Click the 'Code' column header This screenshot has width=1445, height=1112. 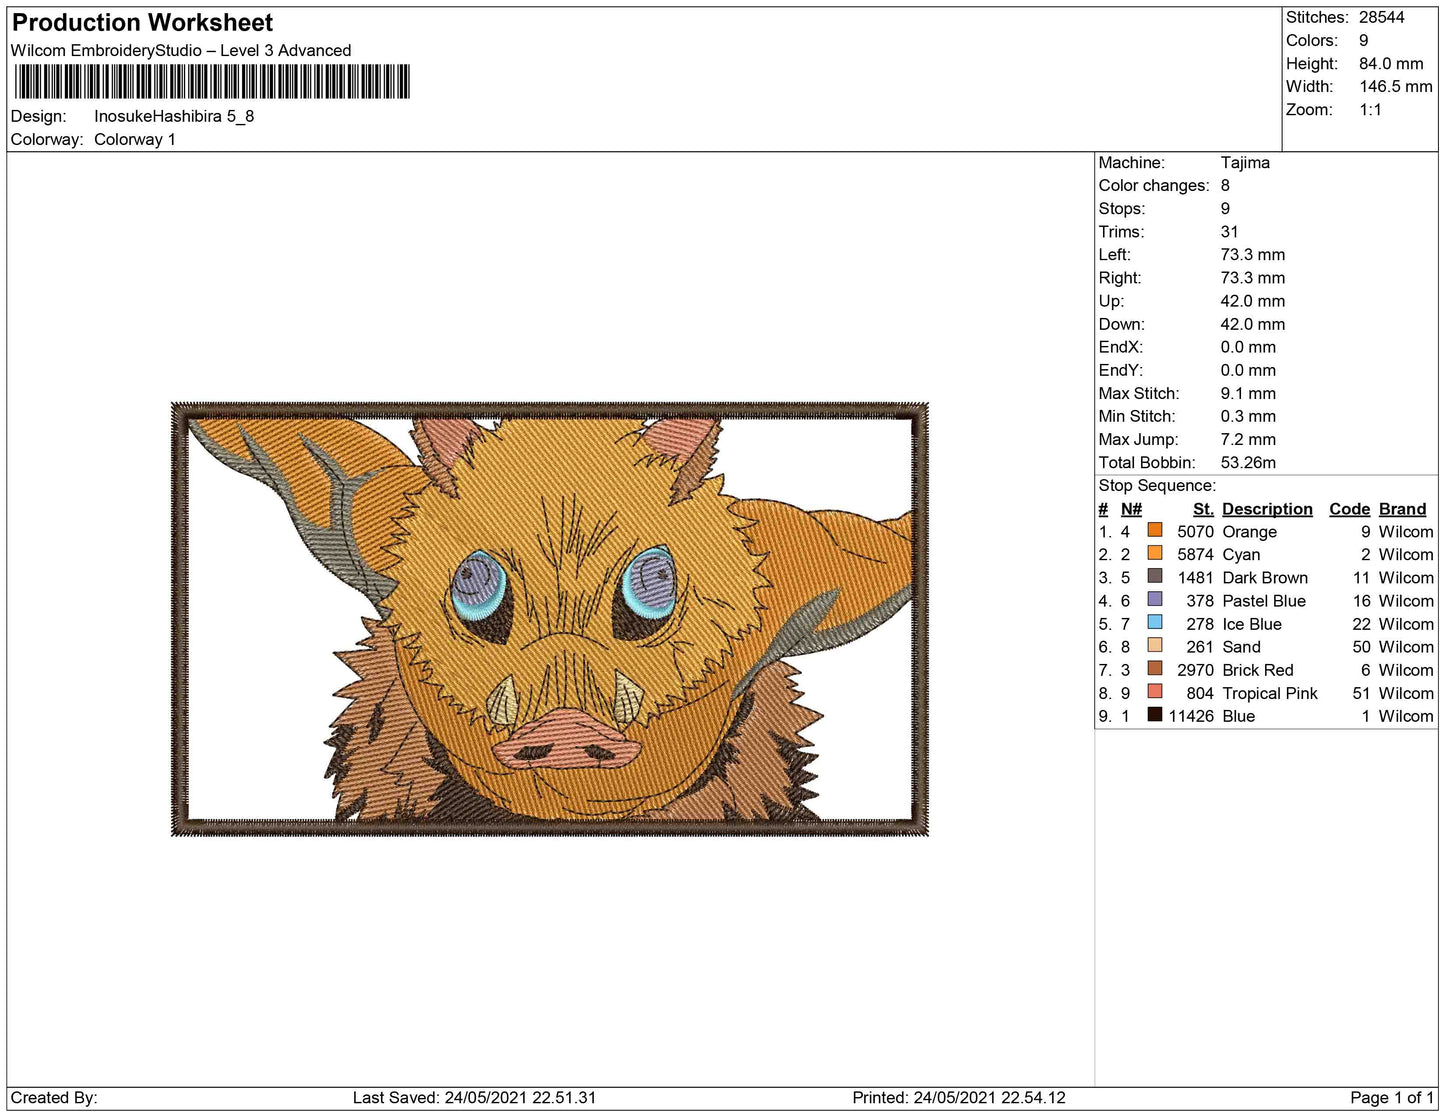[x=1349, y=509]
